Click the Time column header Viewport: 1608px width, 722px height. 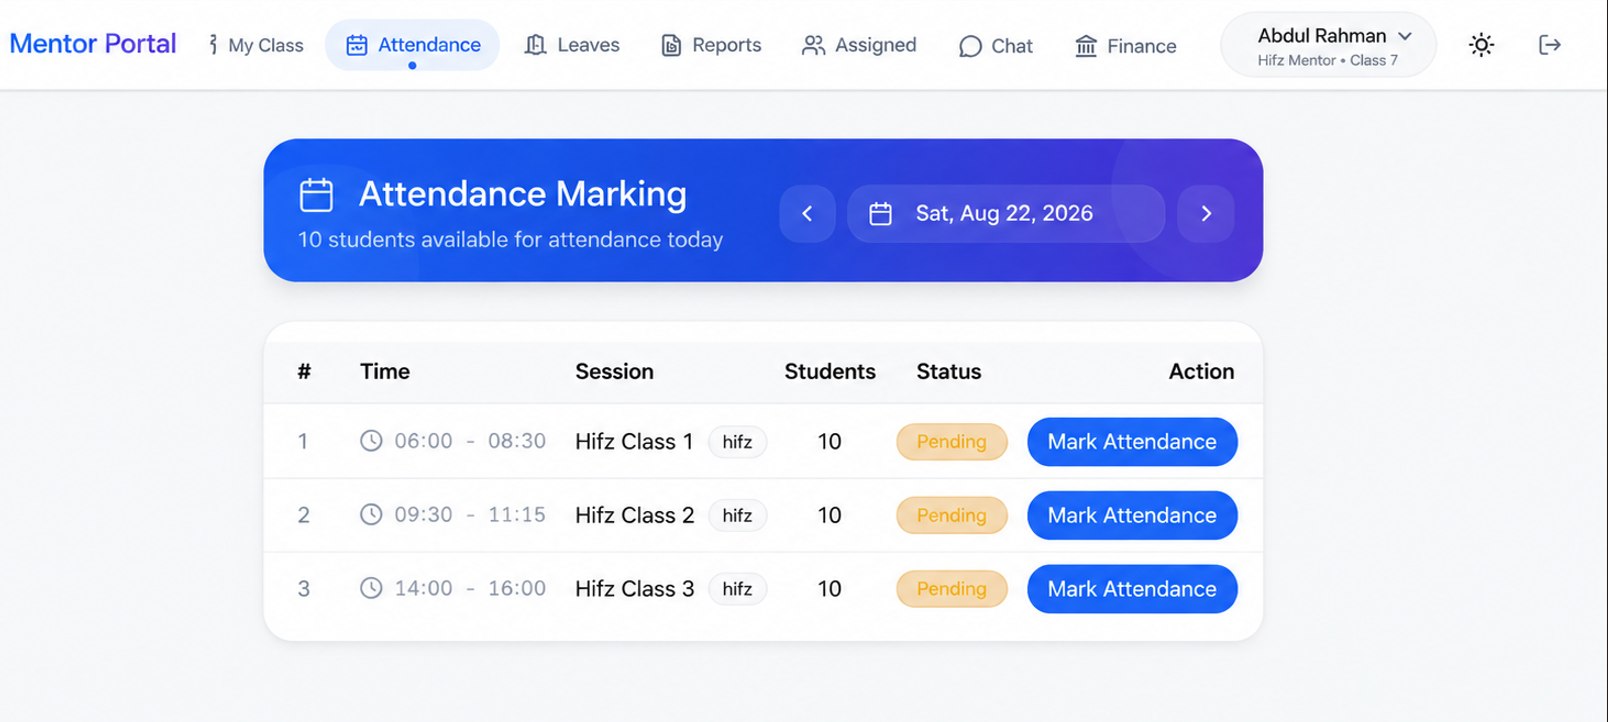click(385, 371)
